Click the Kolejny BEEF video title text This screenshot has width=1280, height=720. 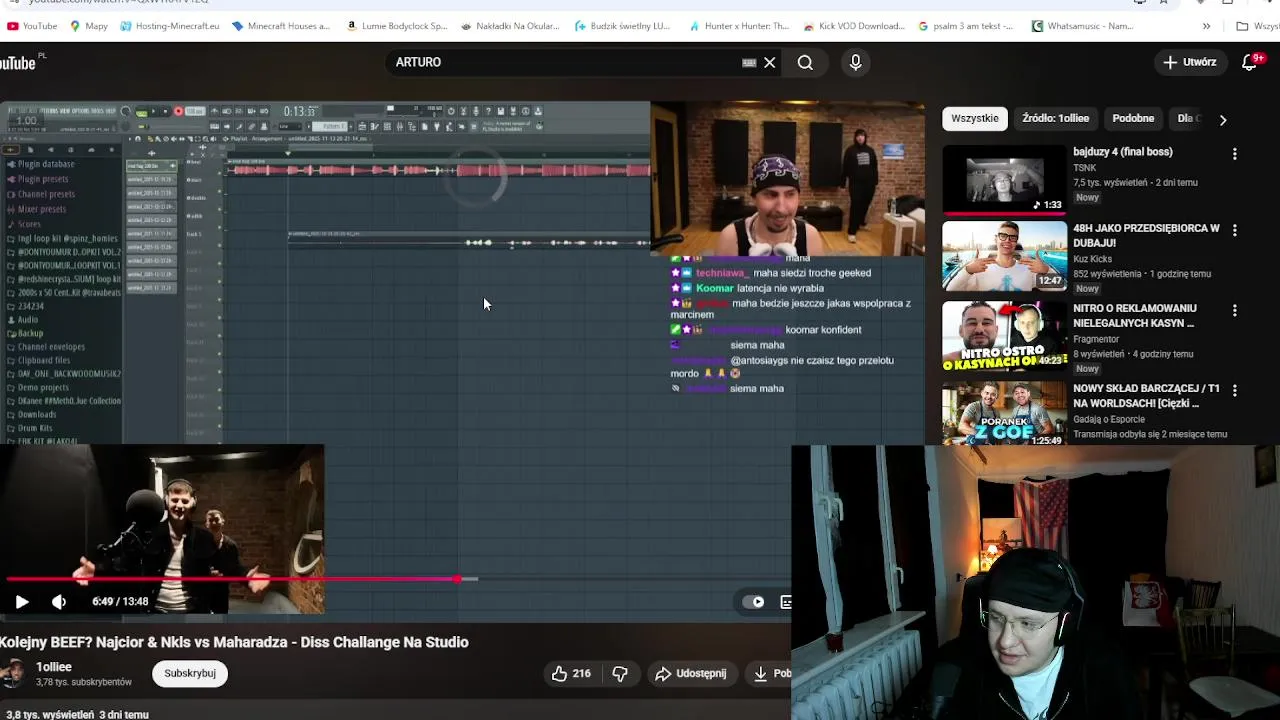(234, 642)
